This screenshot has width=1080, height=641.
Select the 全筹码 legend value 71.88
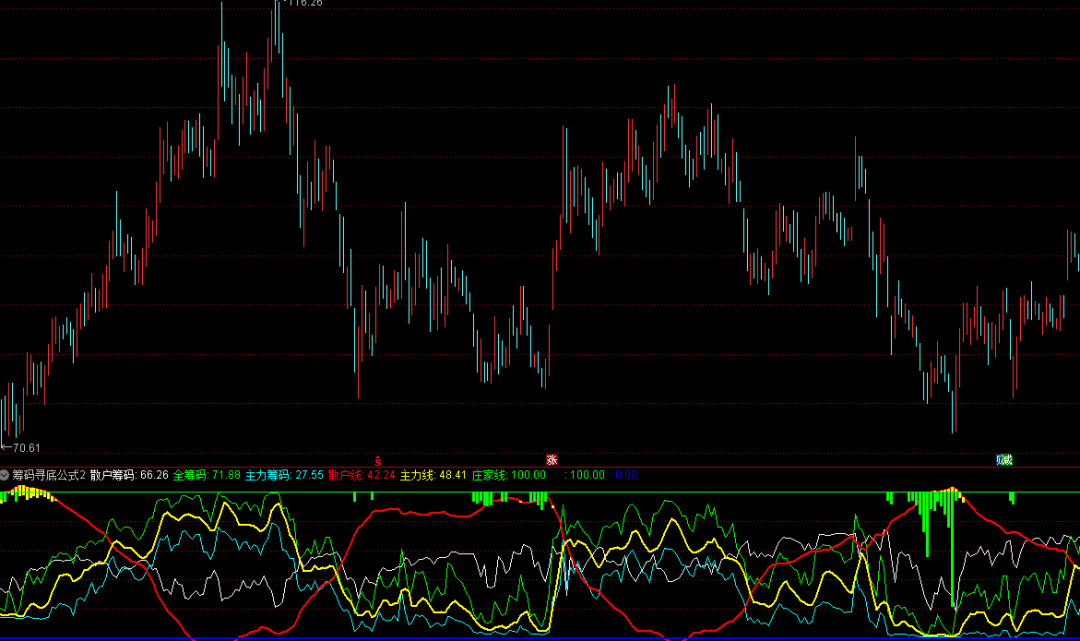pyautogui.click(x=225, y=475)
